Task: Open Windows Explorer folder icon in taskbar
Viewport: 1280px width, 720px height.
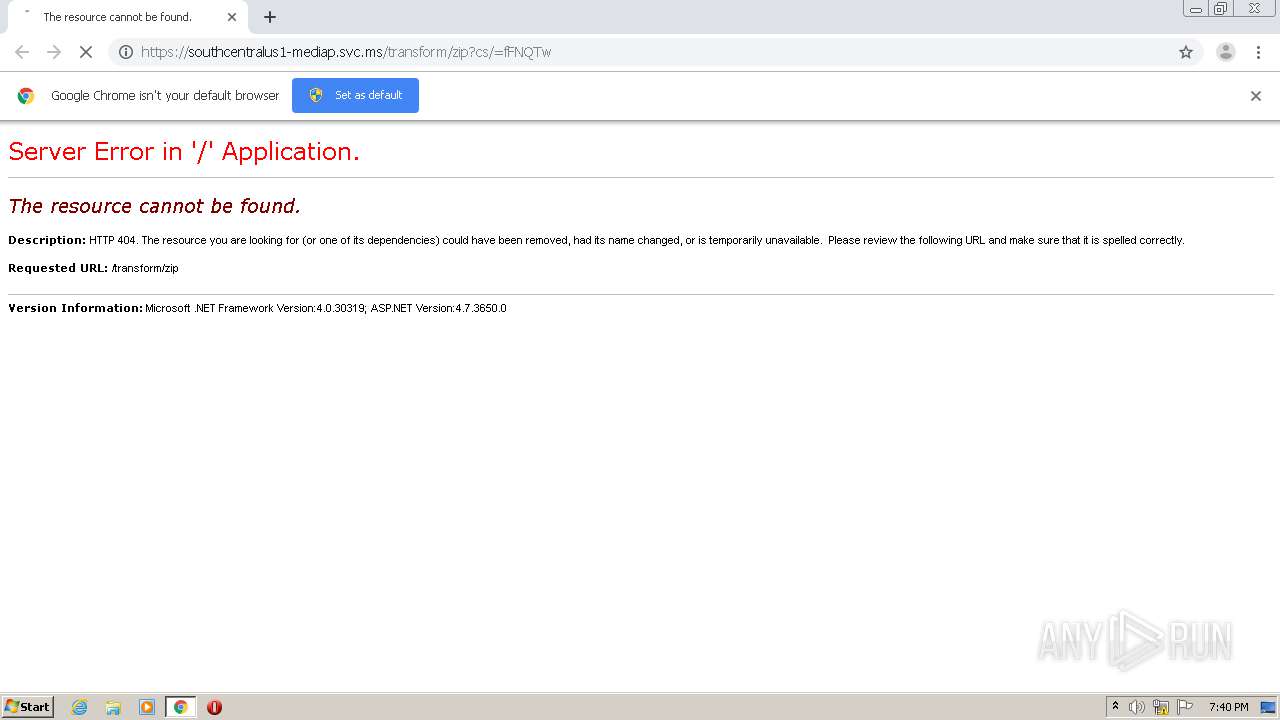Action: coord(113,707)
